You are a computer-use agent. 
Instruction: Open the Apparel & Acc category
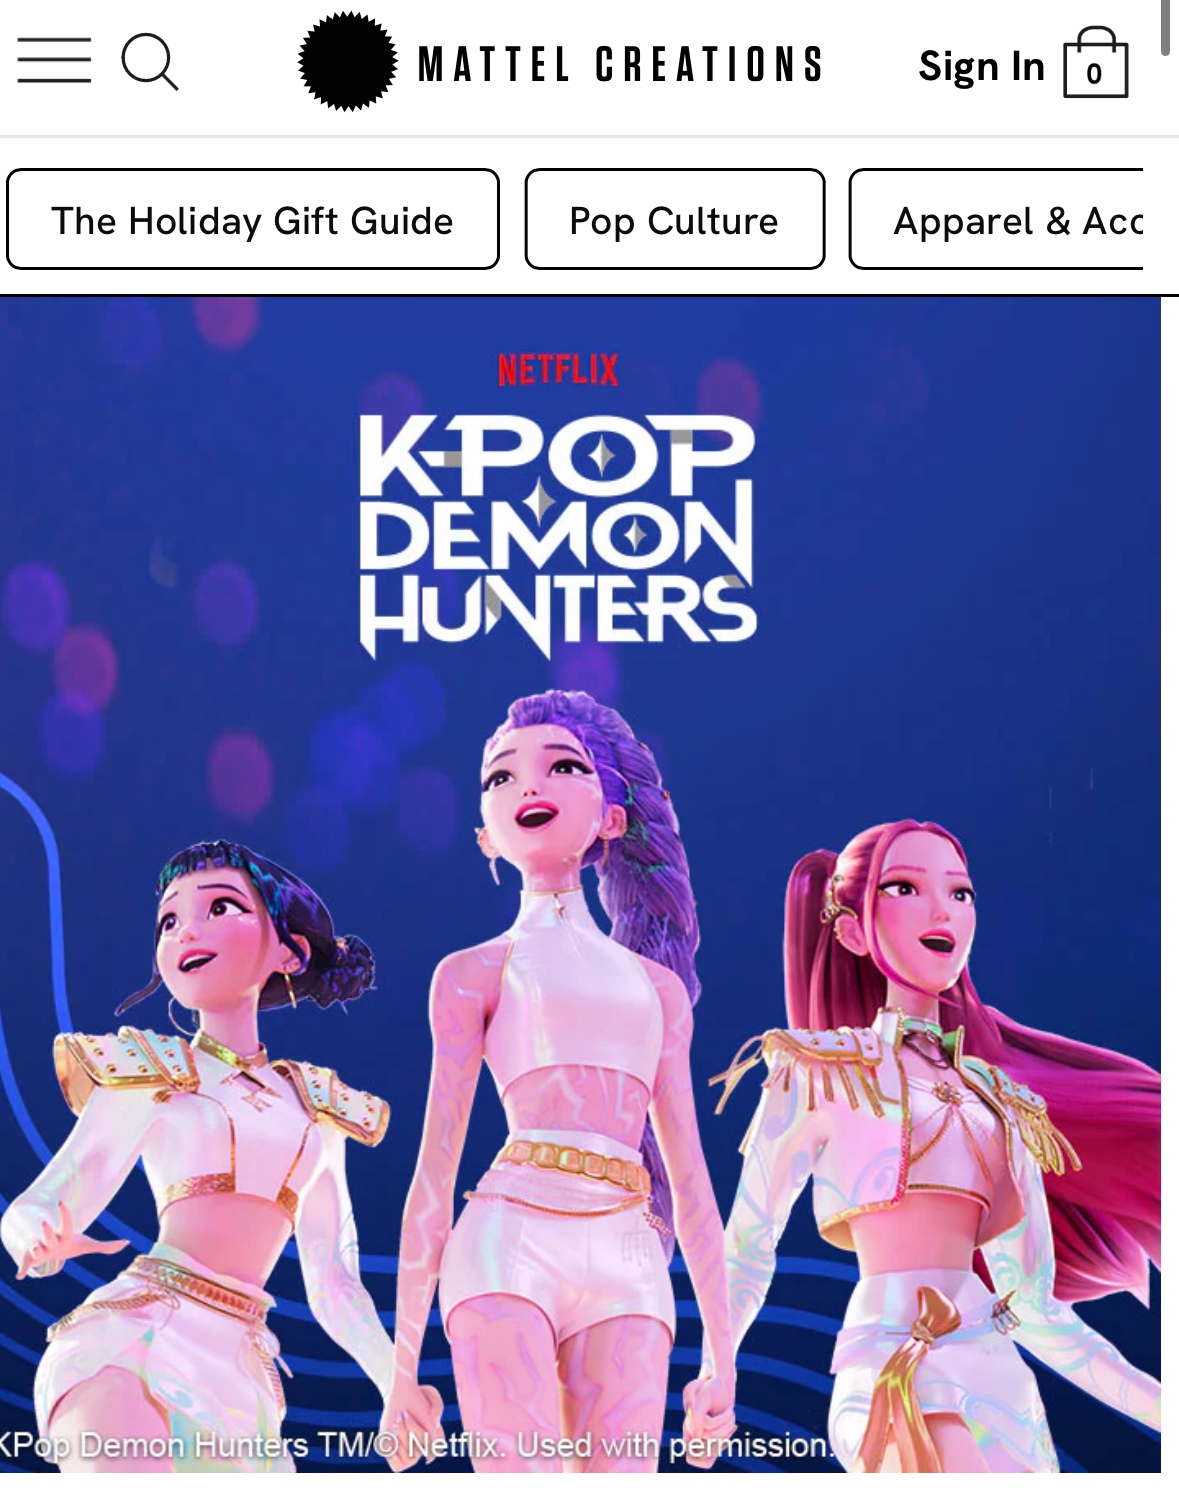coord(997,219)
